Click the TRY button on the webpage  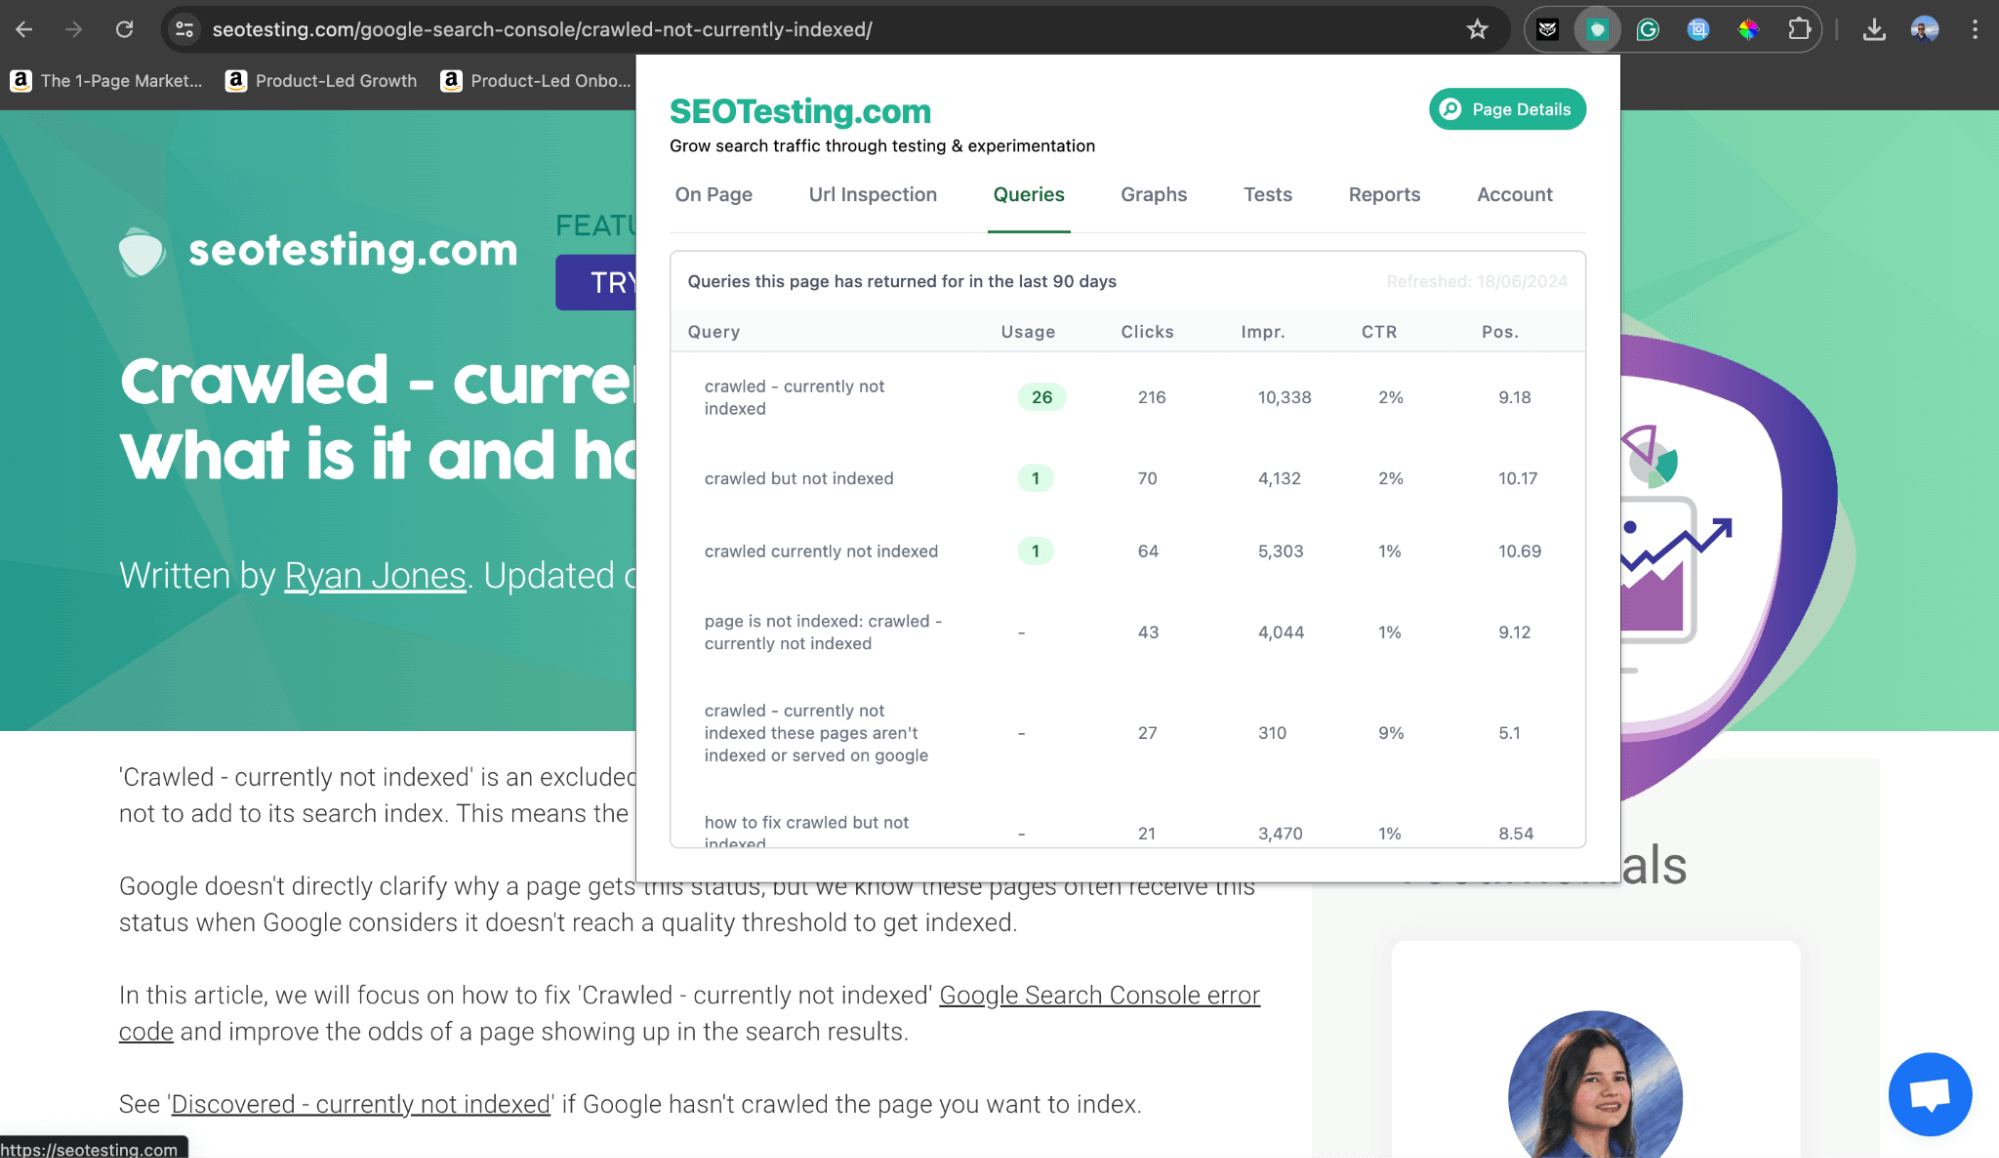(596, 282)
